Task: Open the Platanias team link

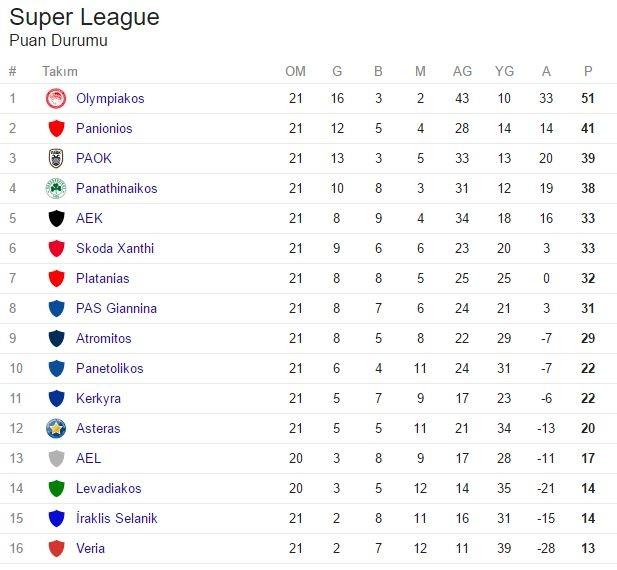Action: click(103, 279)
